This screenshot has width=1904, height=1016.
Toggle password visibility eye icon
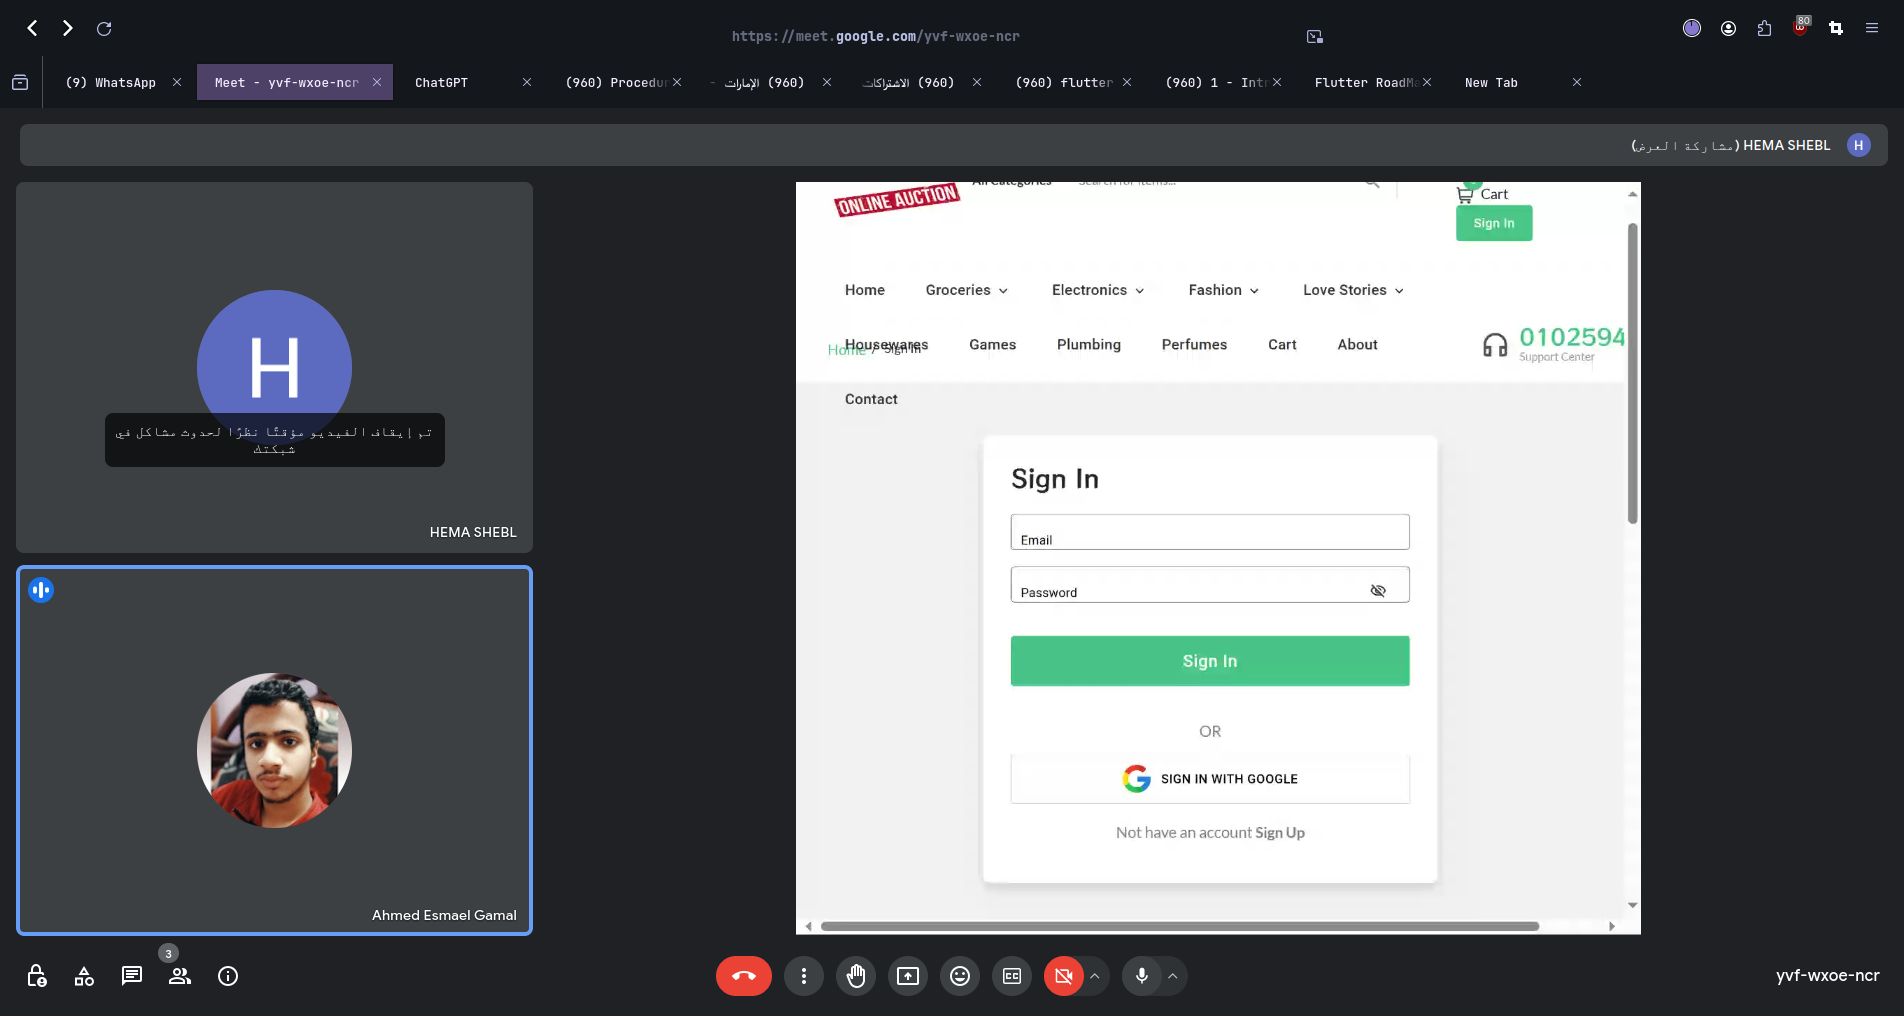[1378, 591]
